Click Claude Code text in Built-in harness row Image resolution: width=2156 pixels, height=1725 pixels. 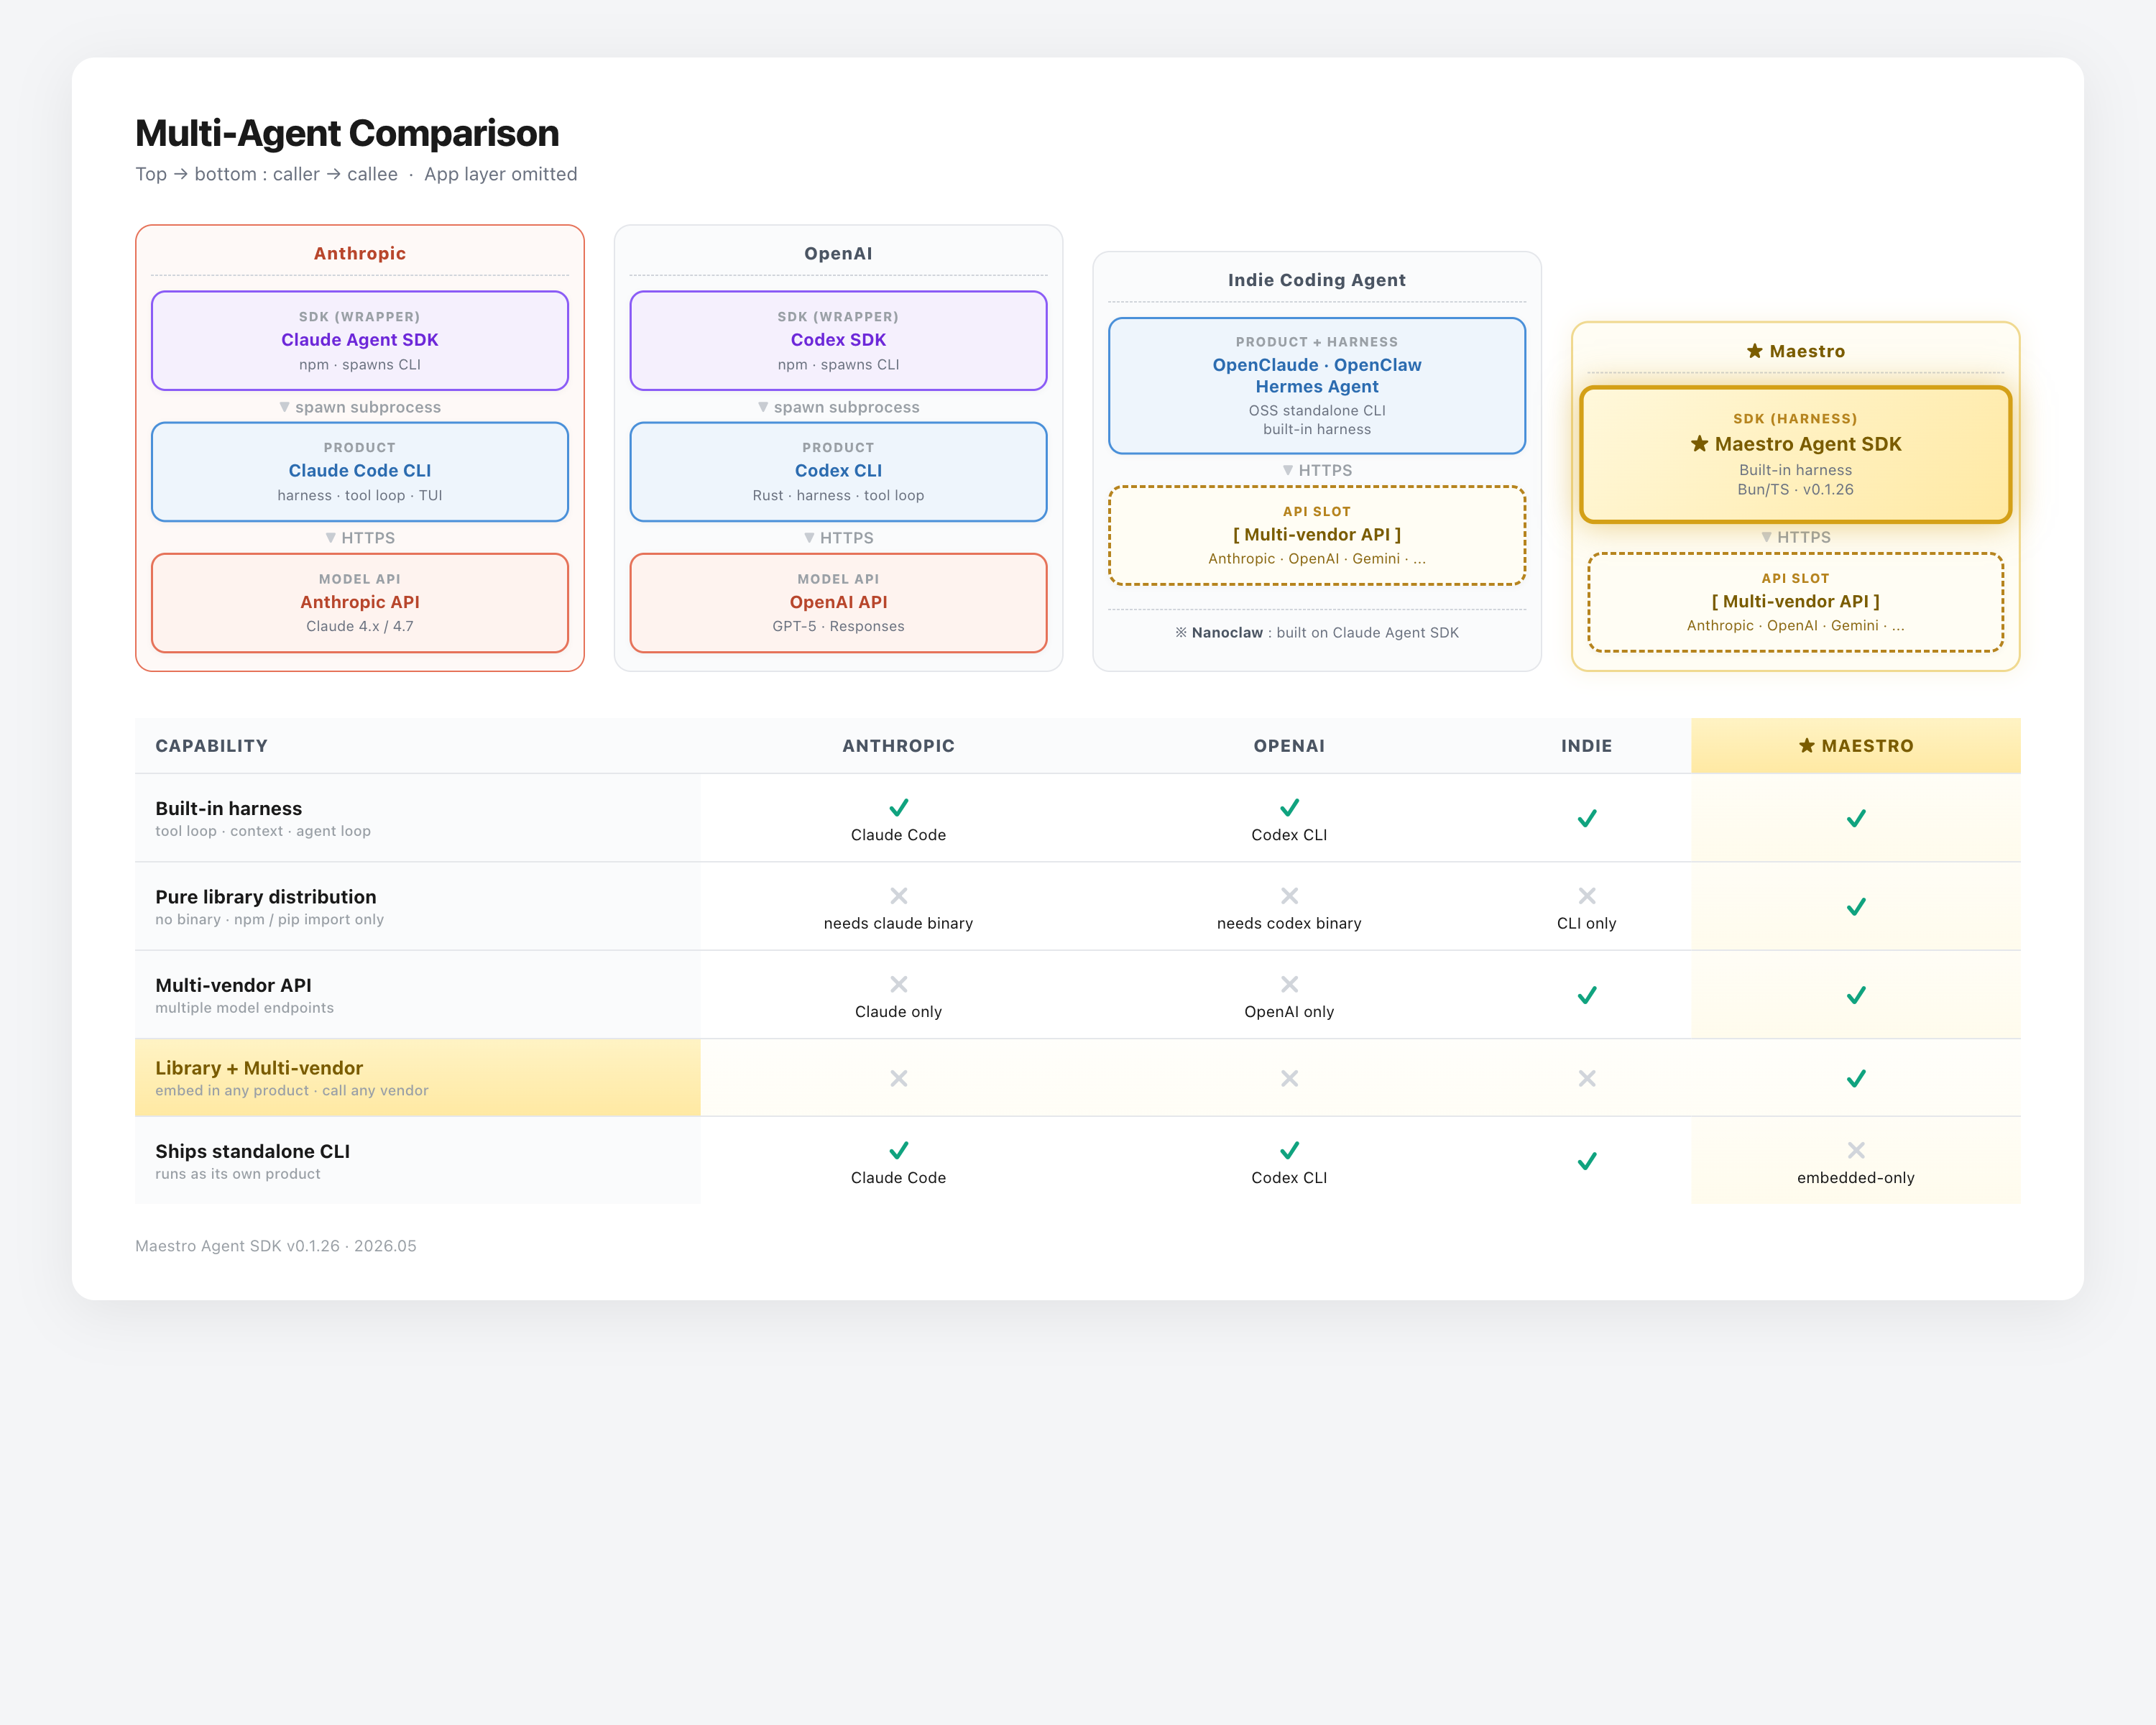pyautogui.click(x=899, y=835)
